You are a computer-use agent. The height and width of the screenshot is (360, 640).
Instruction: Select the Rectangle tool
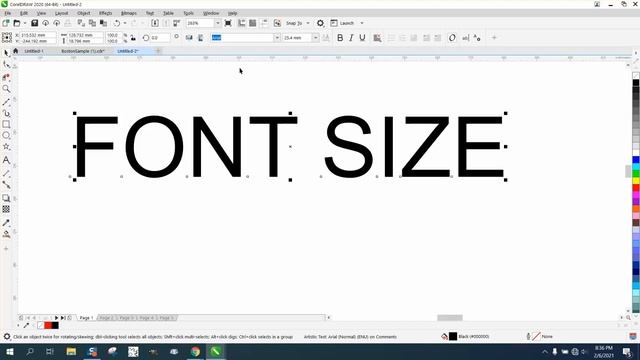point(6,124)
